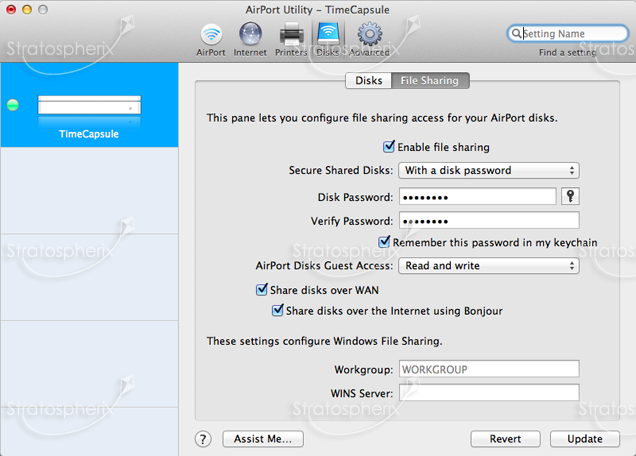Click the 'TimeCapsule' label in the sidebar
Screen dimensions: 636x456
point(89,134)
